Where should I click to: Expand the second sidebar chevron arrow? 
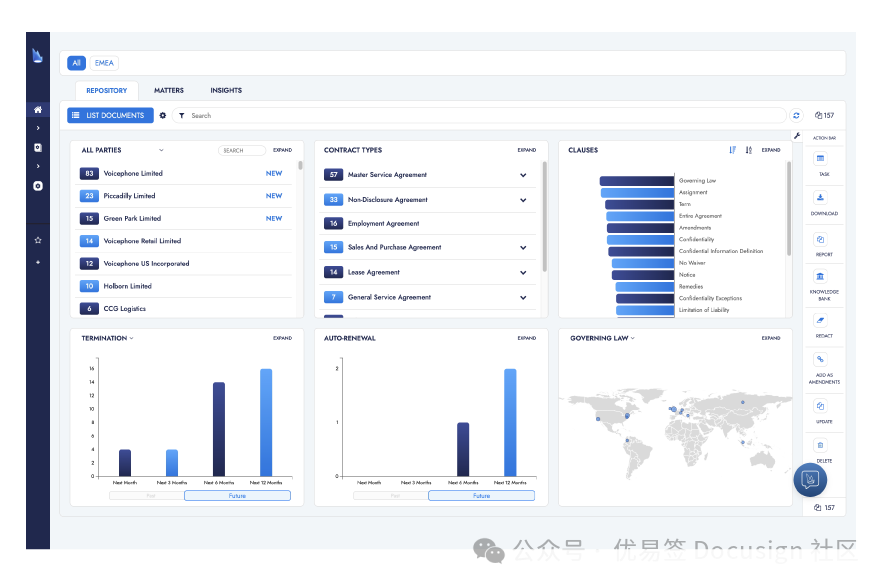38,166
